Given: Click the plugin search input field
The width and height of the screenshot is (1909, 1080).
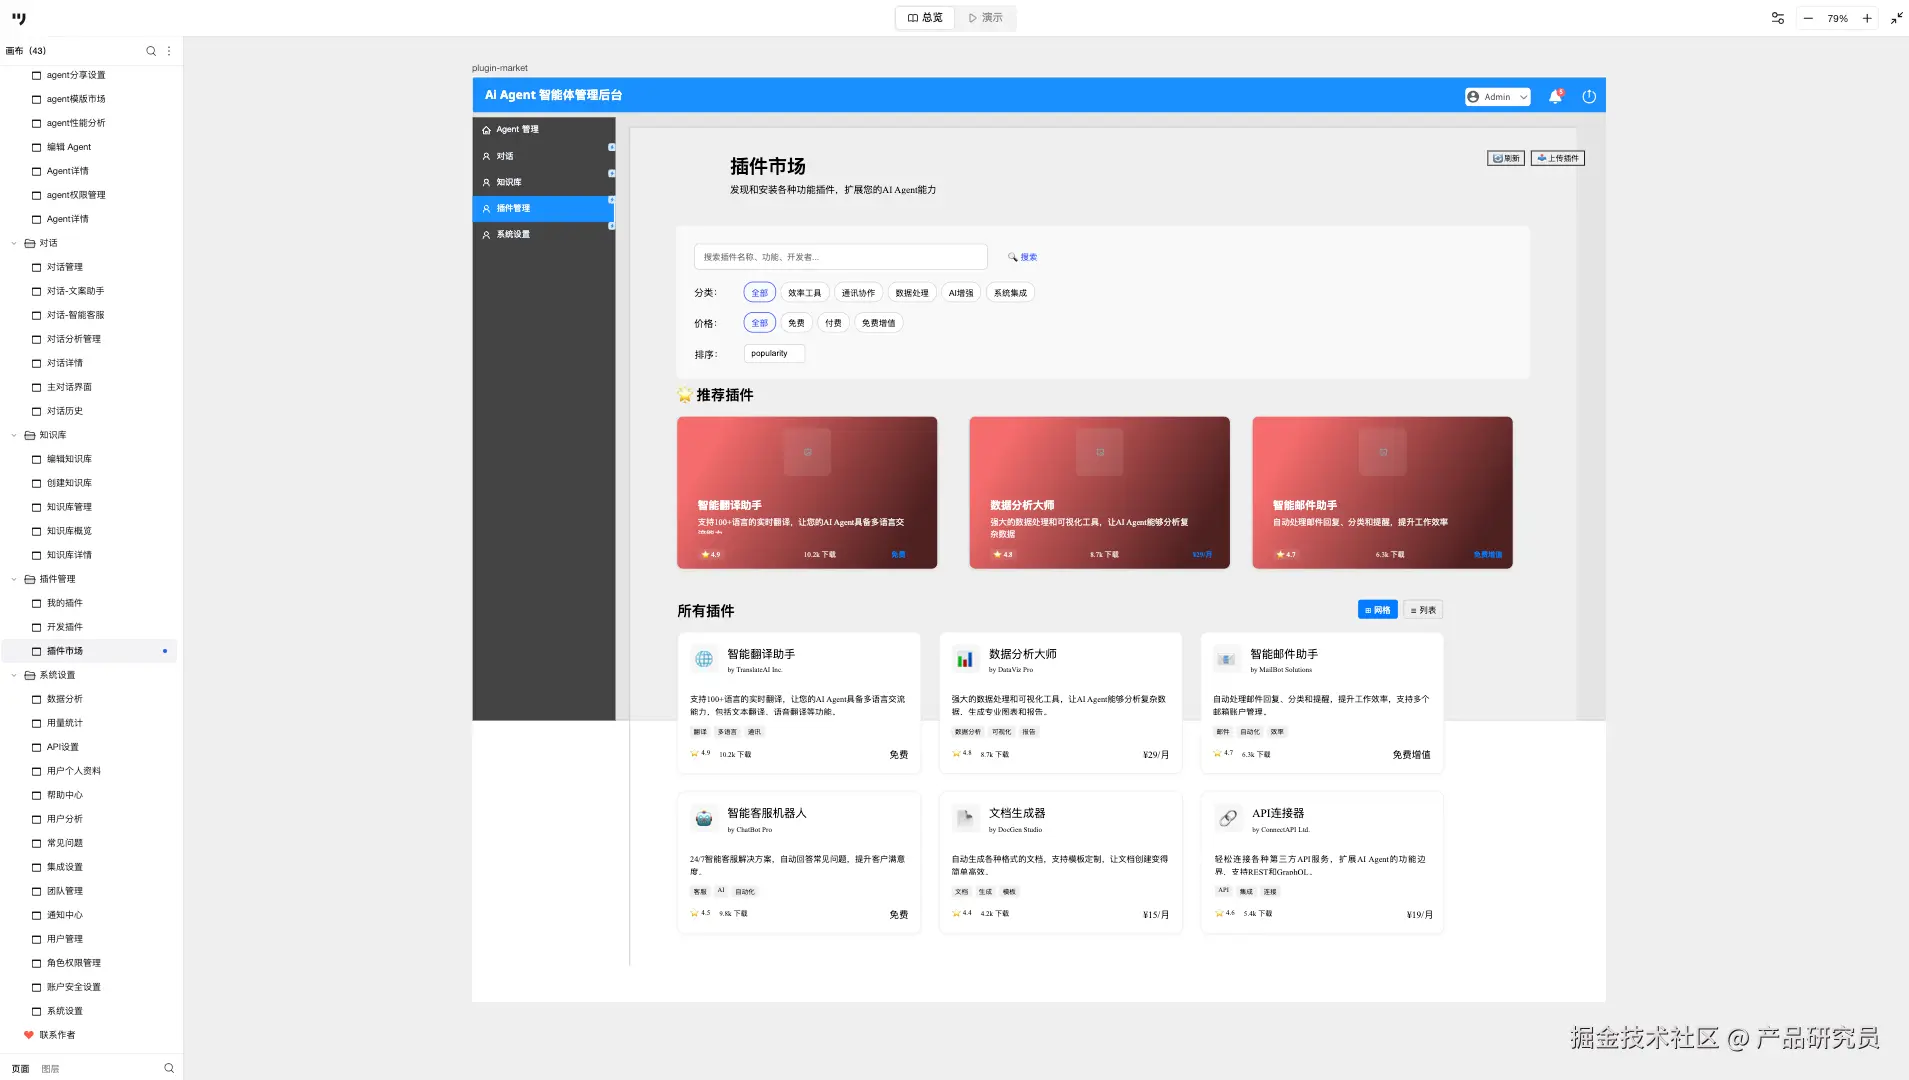Looking at the screenshot, I should [841, 257].
